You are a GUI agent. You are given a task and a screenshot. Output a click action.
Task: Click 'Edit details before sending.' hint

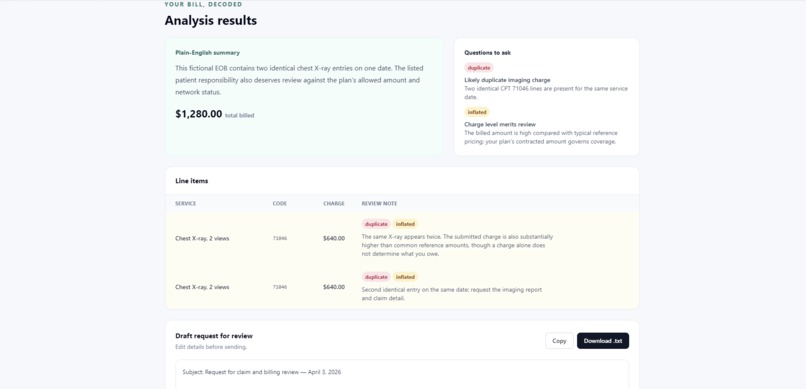211,347
